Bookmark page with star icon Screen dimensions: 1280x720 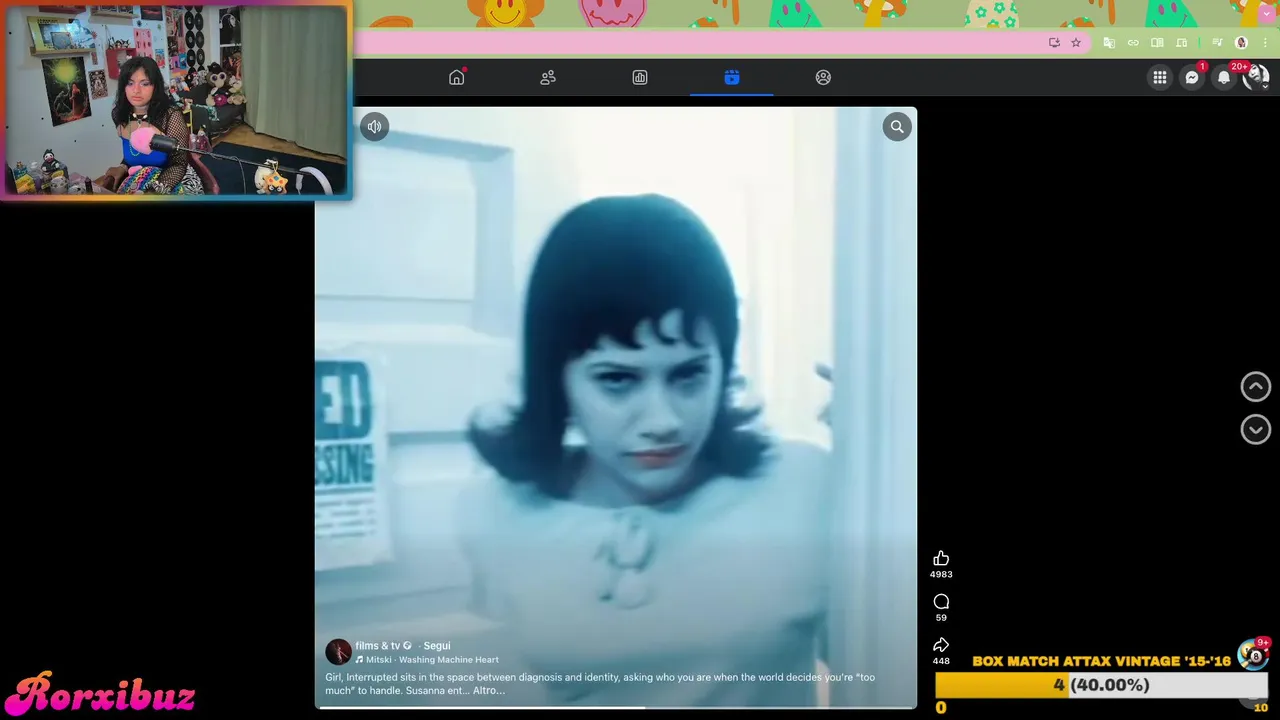pyautogui.click(x=1076, y=43)
